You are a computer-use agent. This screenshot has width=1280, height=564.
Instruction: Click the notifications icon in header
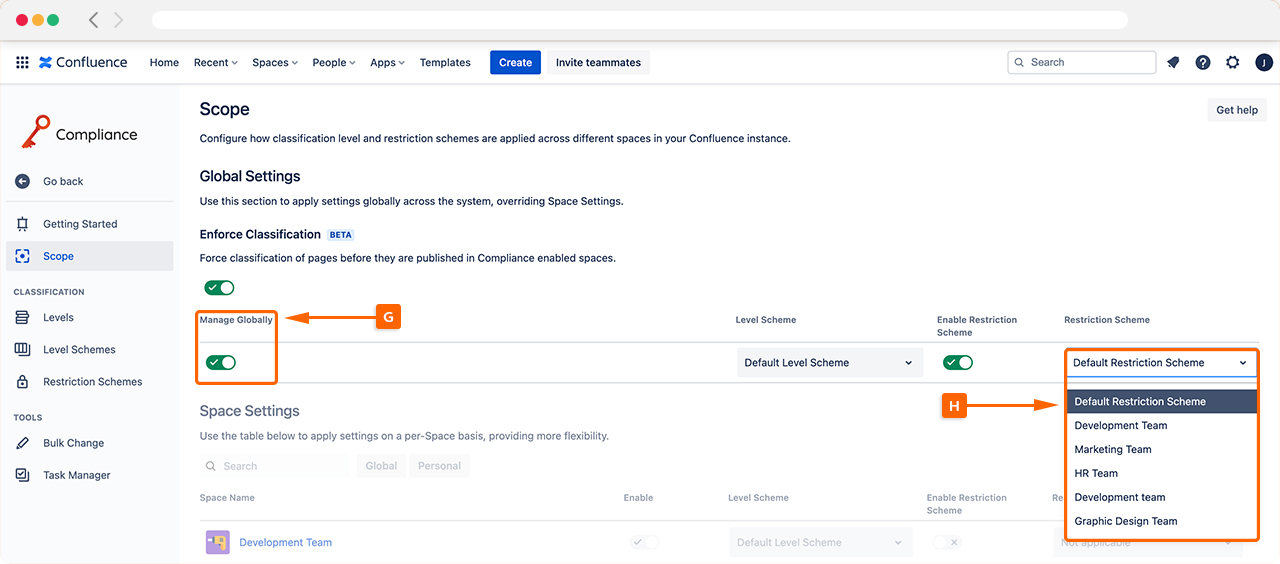[1173, 62]
